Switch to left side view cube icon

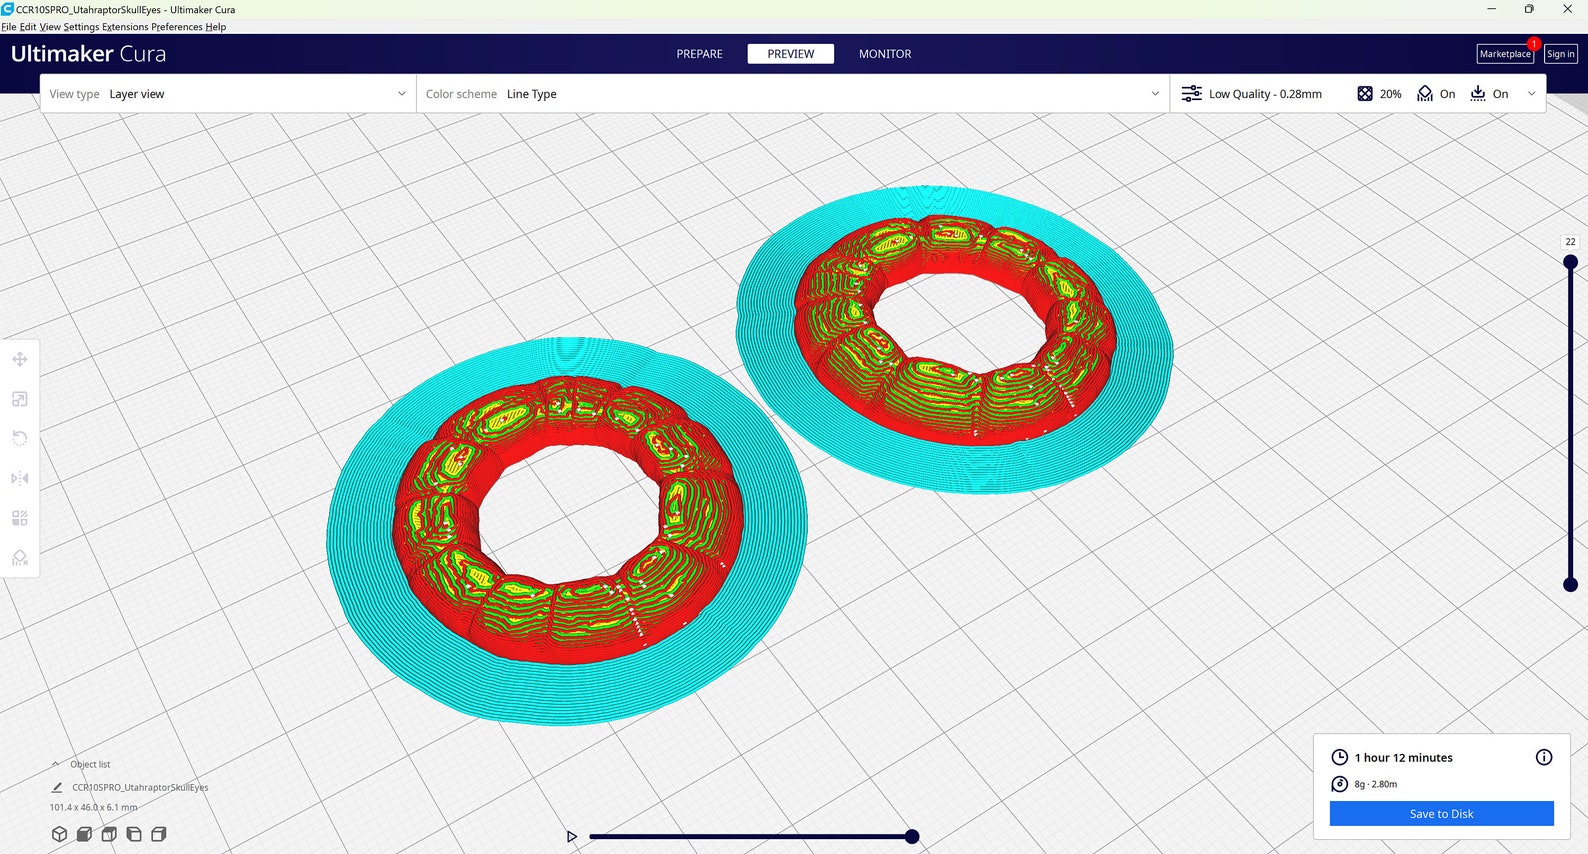[x=134, y=834]
